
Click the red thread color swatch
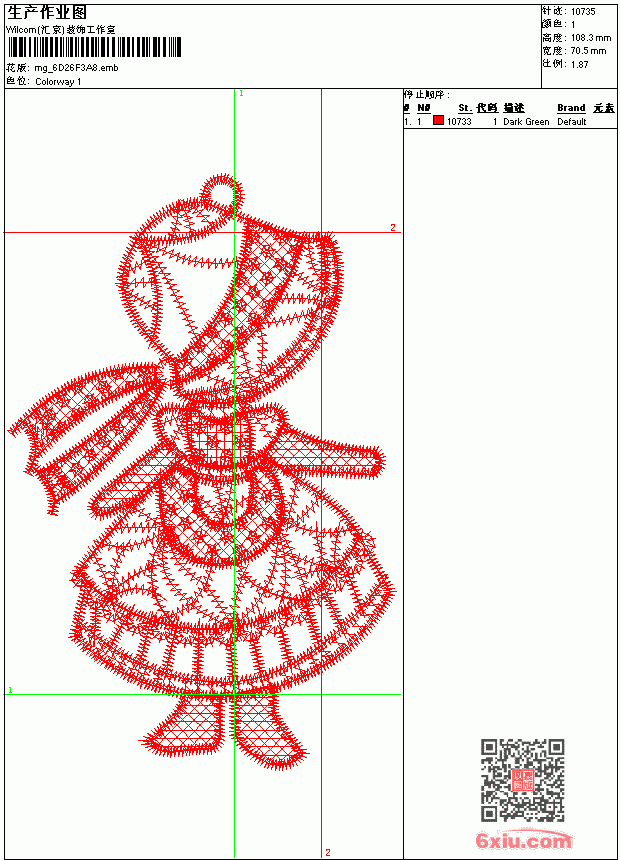(x=438, y=120)
